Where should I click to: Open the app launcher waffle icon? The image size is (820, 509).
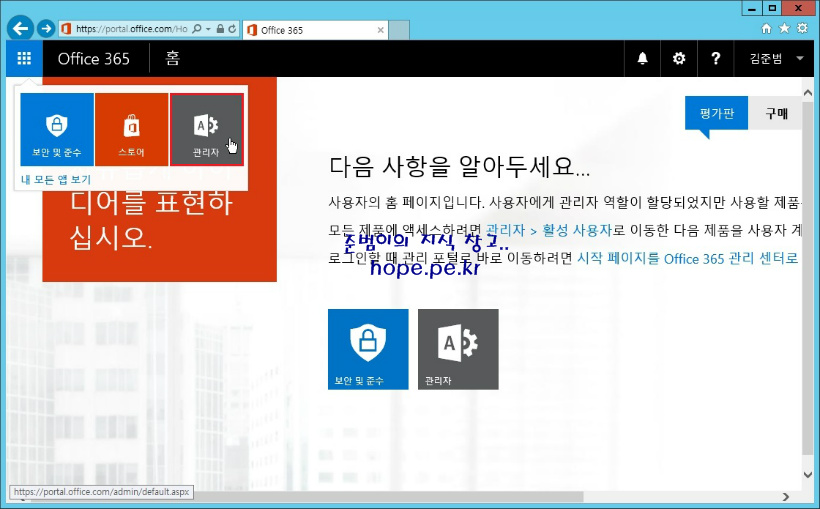click(x=24, y=58)
